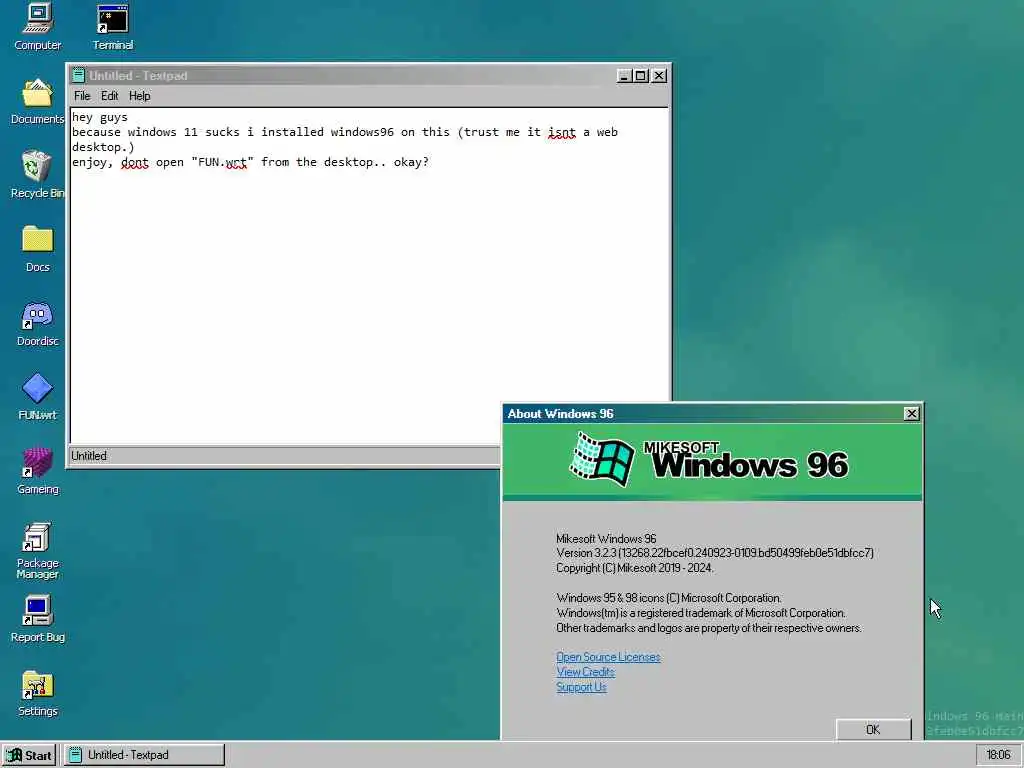Viewport: 1024px width, 768px height.
Task: Click the 18:06 taskbar clock
Action: point(998,755)
